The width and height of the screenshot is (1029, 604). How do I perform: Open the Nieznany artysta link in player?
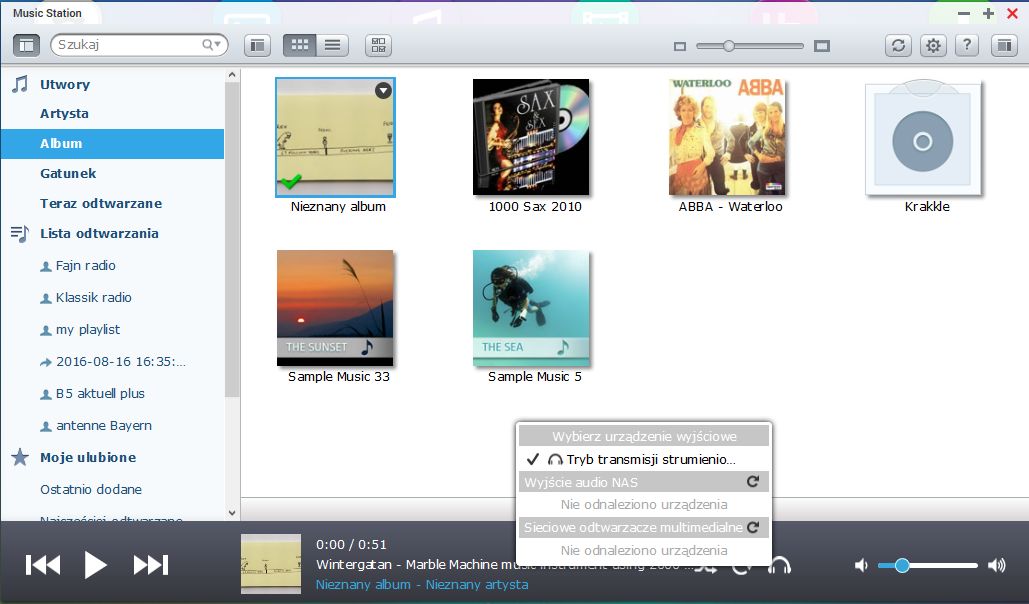click(477, 584)
